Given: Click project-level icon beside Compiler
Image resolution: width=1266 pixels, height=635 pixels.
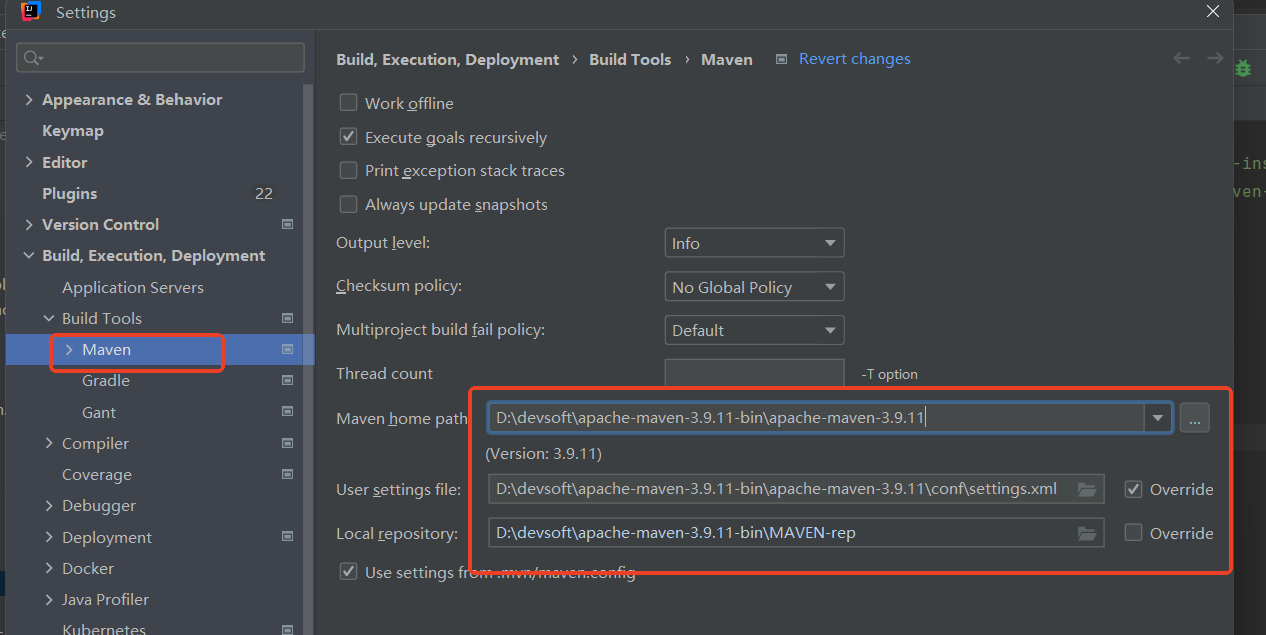Looking at the screenshot, I should click(288, 443).
